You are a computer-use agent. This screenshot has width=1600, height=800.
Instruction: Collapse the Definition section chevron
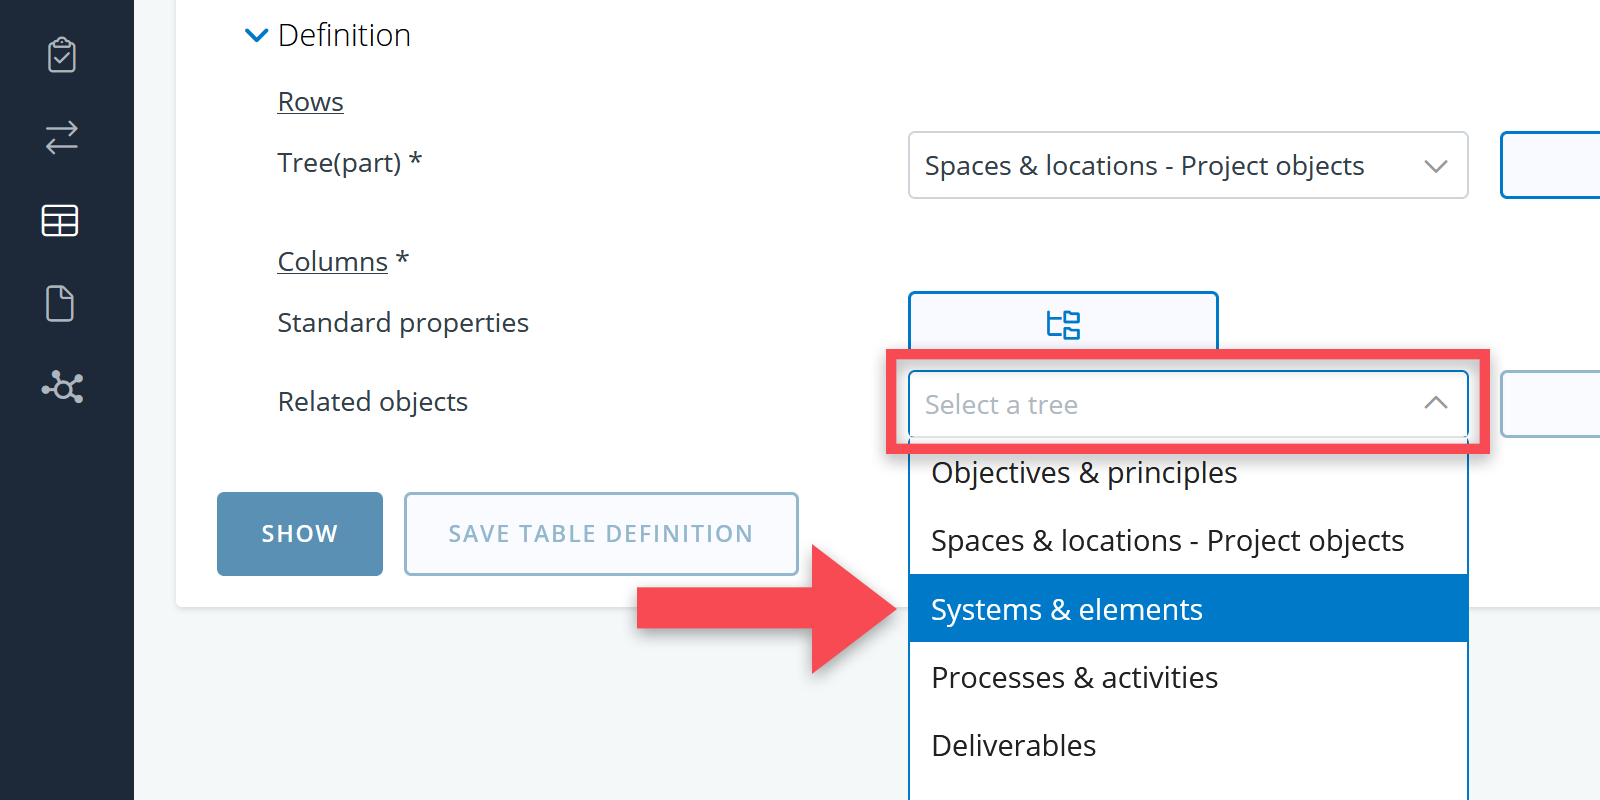click(x=257, y=36)
